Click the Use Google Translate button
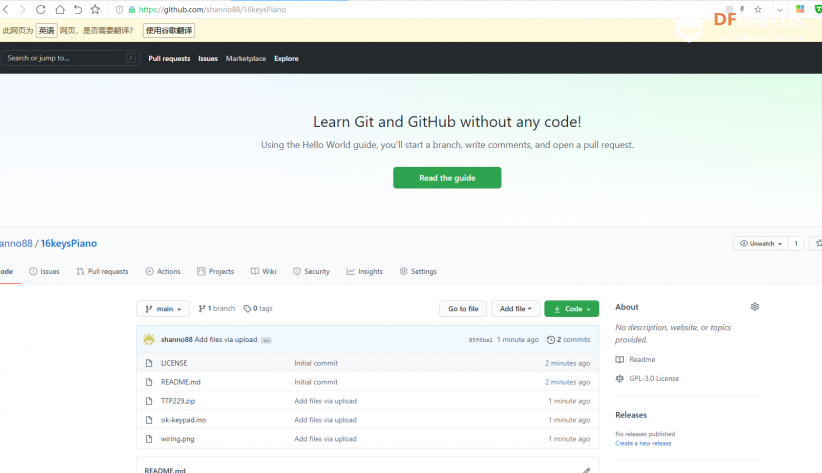The image size is (822, 473). 169,30
